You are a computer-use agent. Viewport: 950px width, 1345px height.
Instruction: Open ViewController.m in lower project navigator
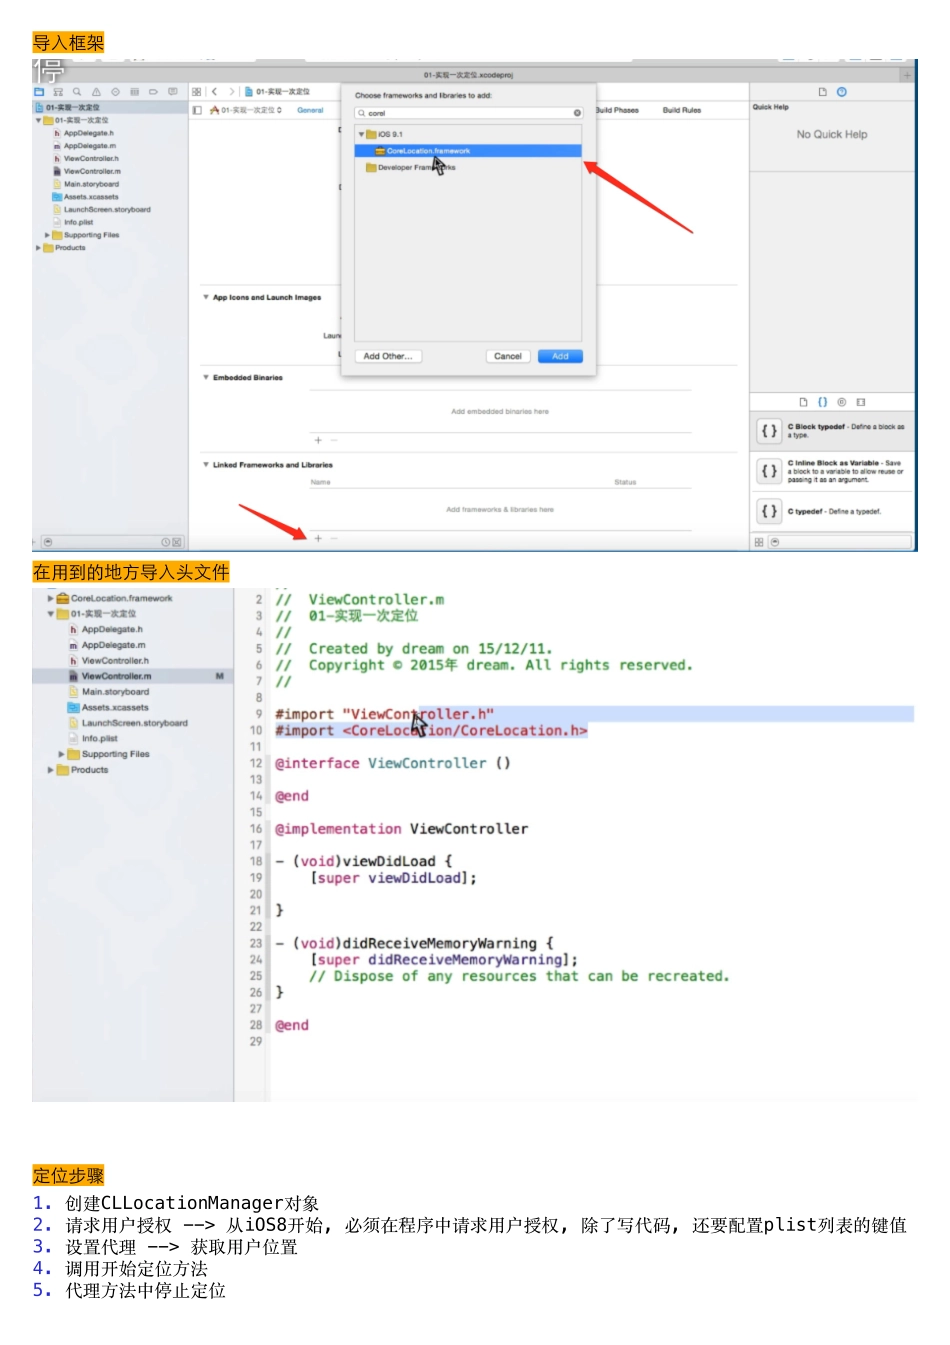(x=116, y=676)
